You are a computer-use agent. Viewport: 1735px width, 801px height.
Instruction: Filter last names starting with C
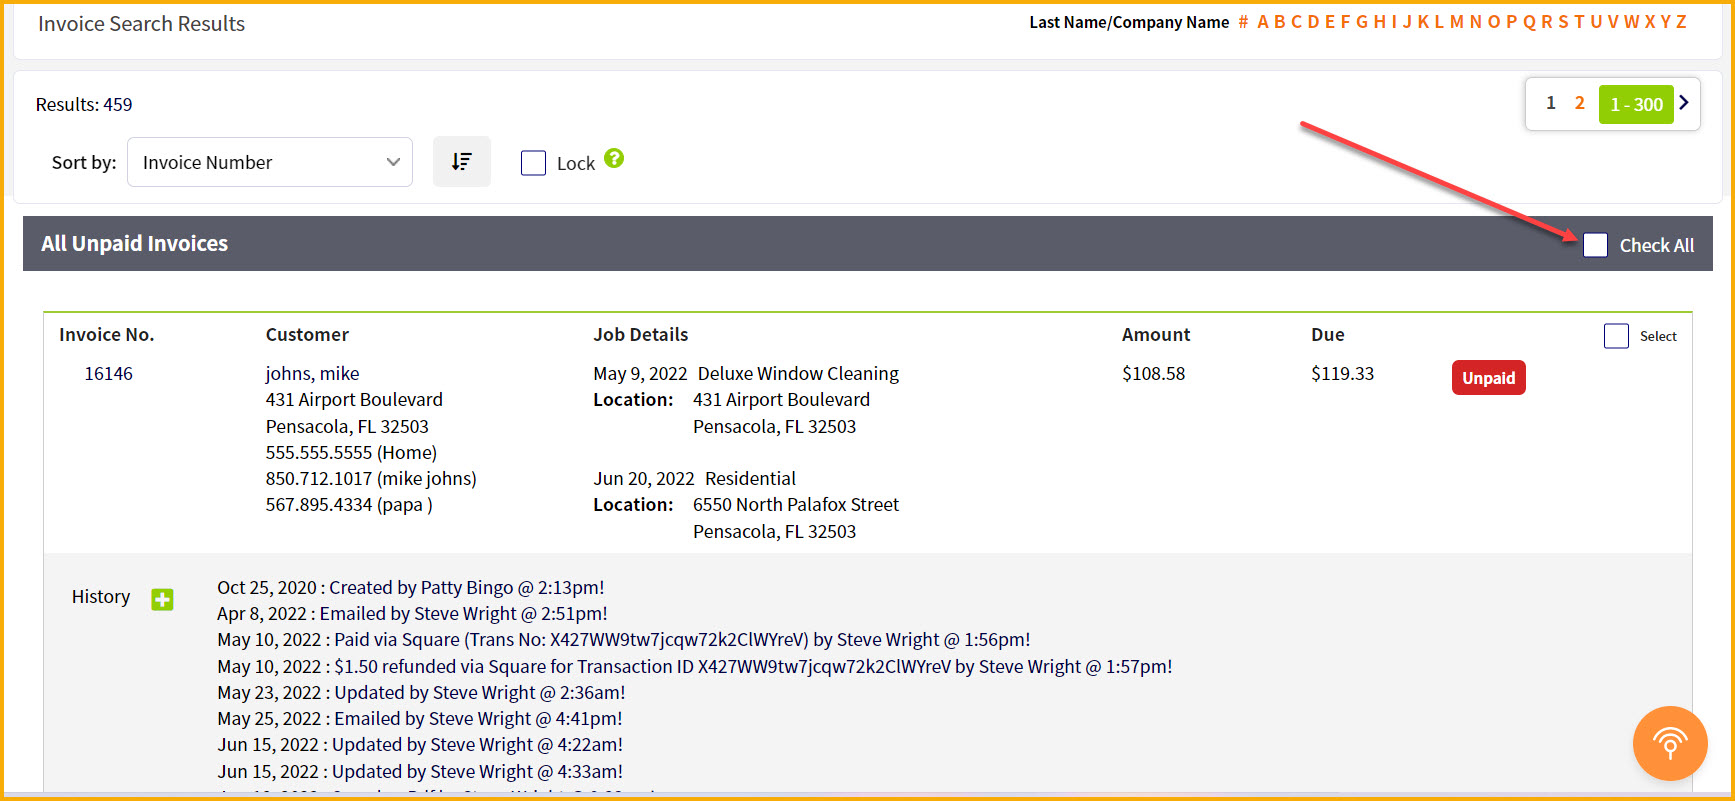point(1296,22)
